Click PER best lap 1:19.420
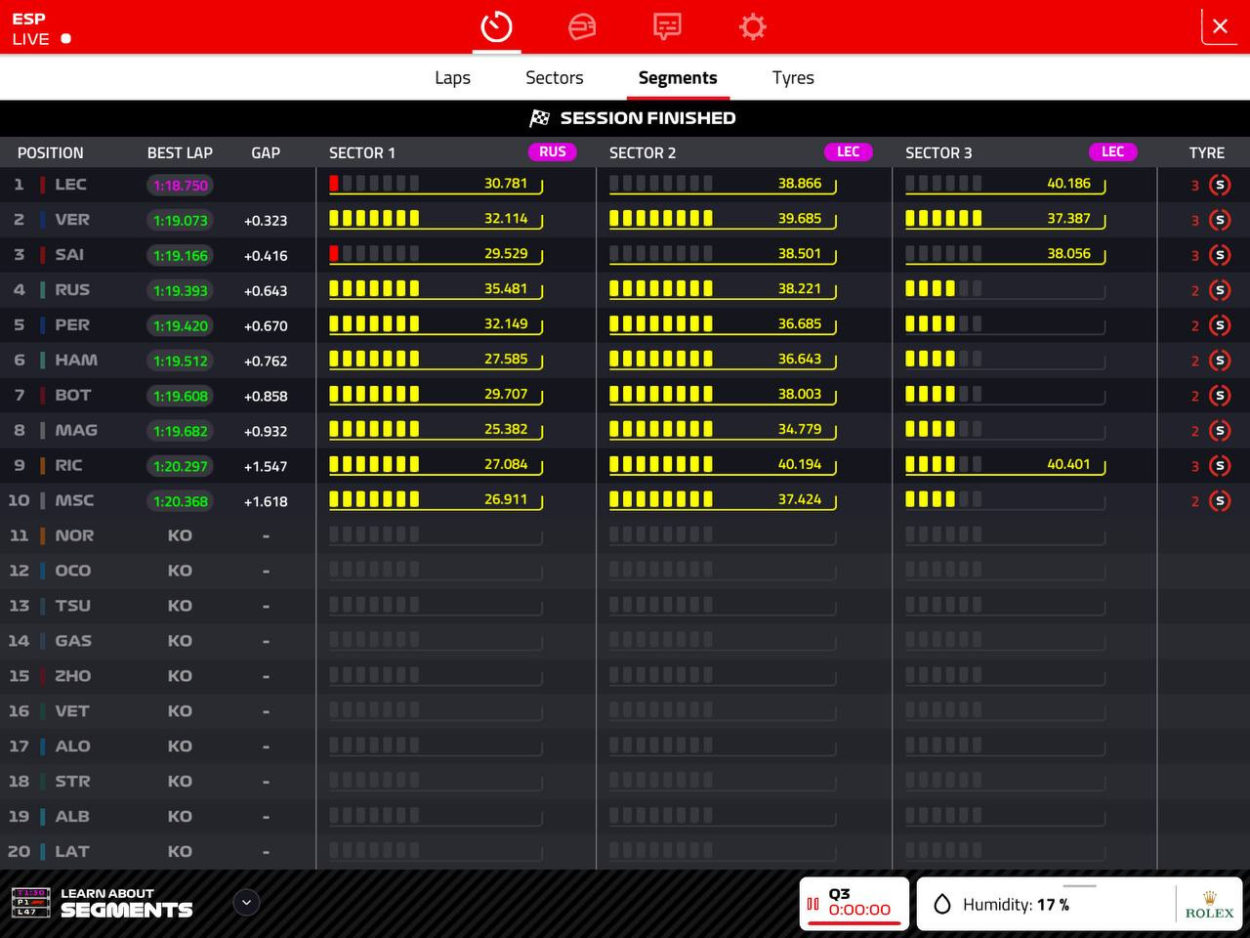Image resolution: width=1250 pixels, height=938 pixels. click(180, 326)
